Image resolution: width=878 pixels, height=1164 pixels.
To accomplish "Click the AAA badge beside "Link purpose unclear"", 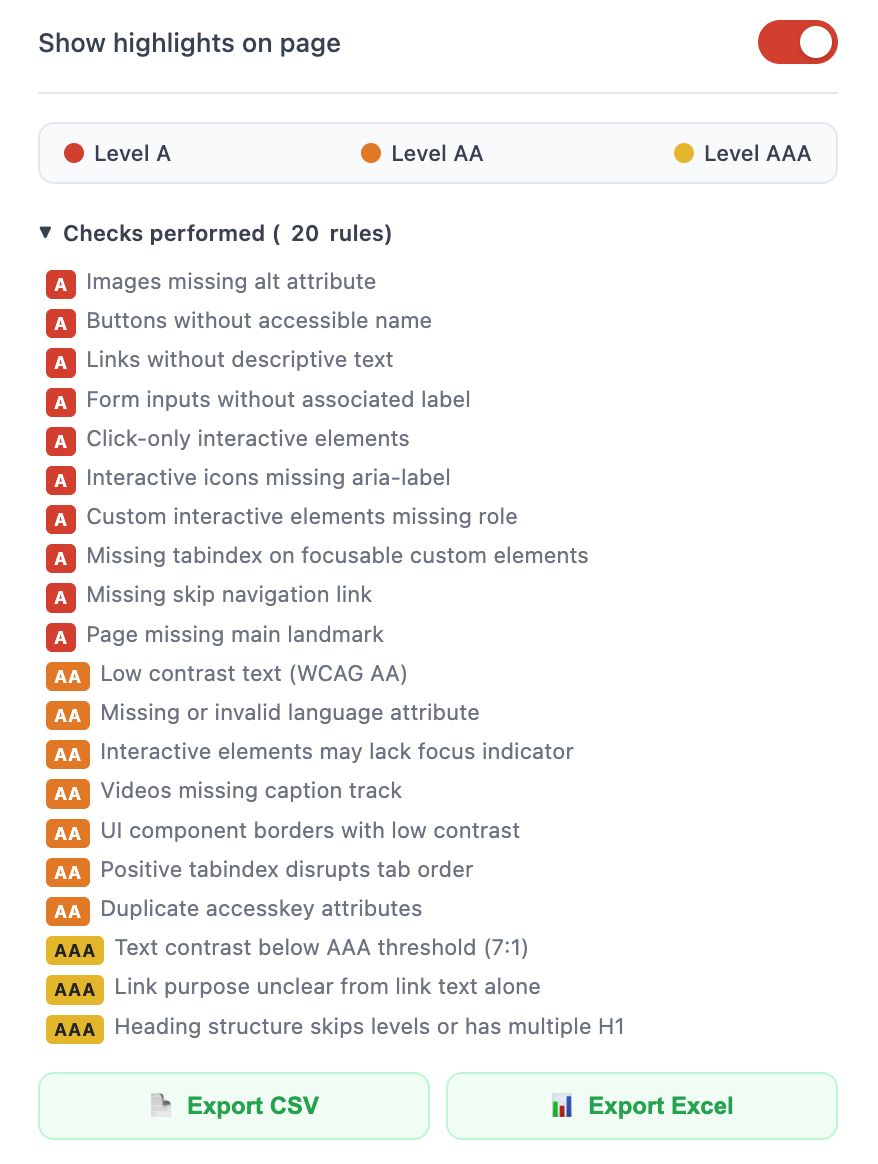I will point(74,989).
